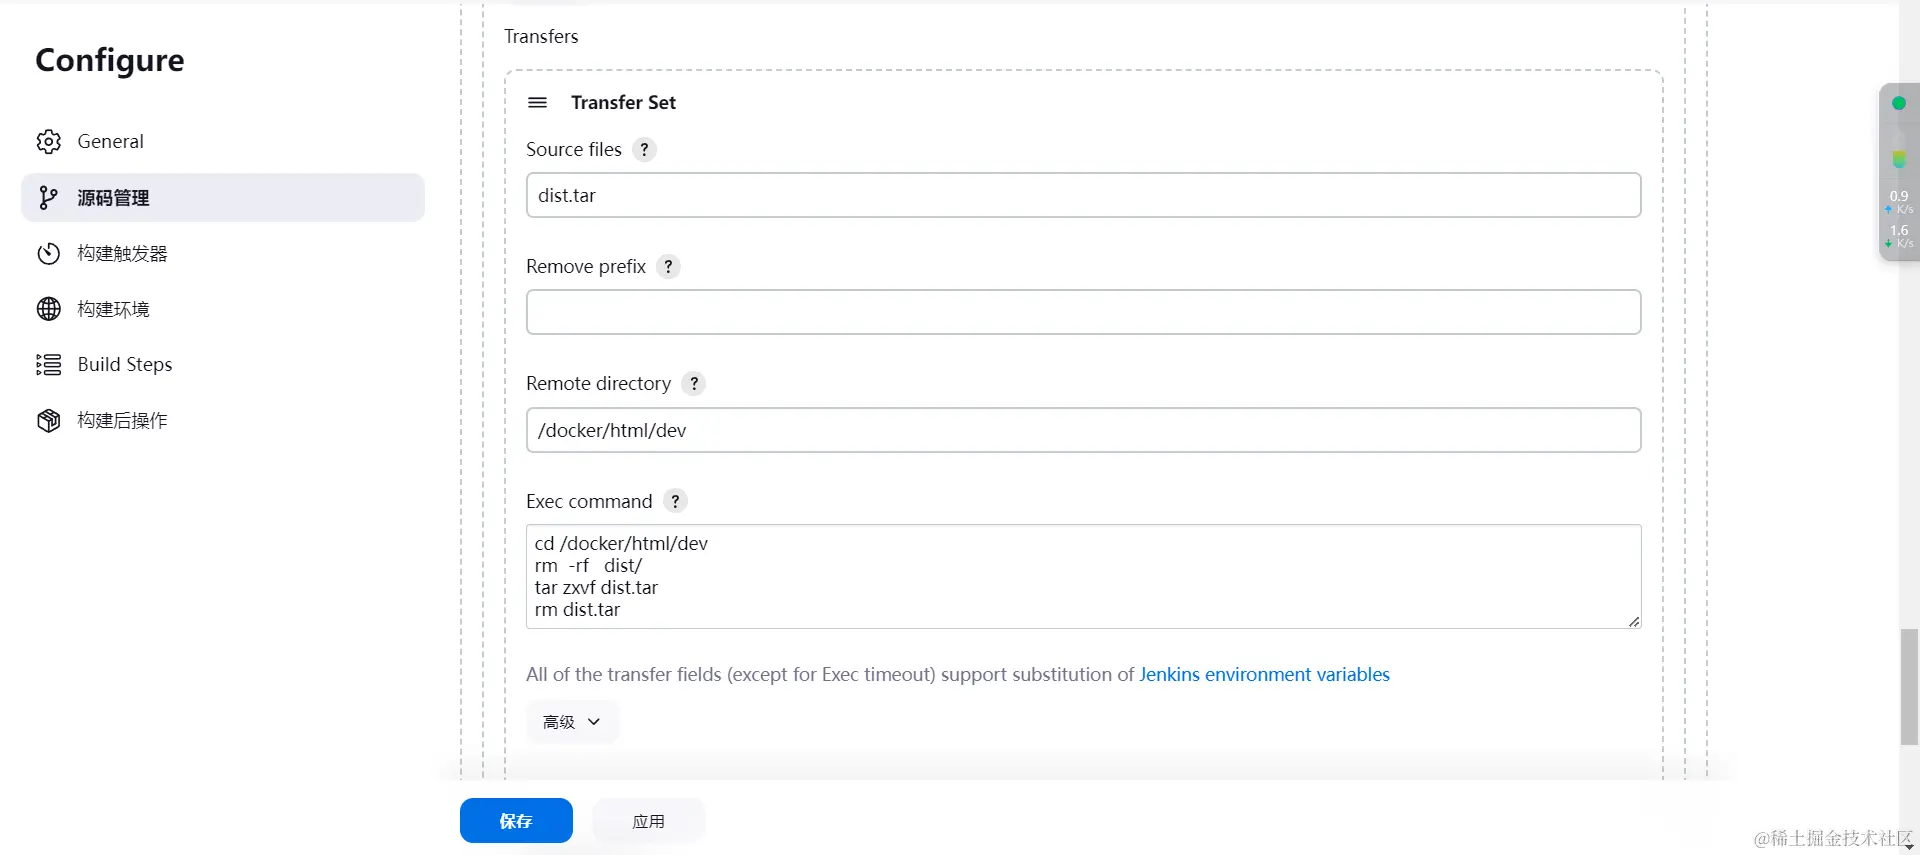Open the 构建后操作 section
Screen dimensions: 1920x855
click(122, 421)
